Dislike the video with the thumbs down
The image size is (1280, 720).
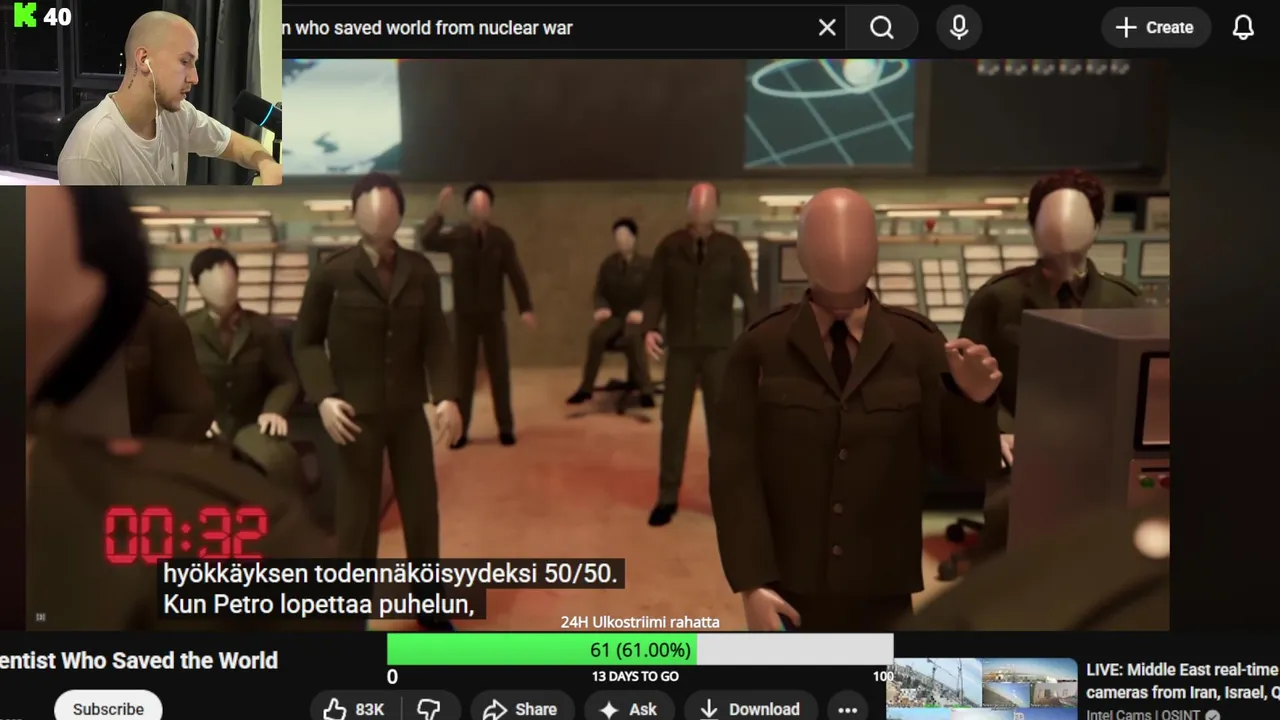429,708
